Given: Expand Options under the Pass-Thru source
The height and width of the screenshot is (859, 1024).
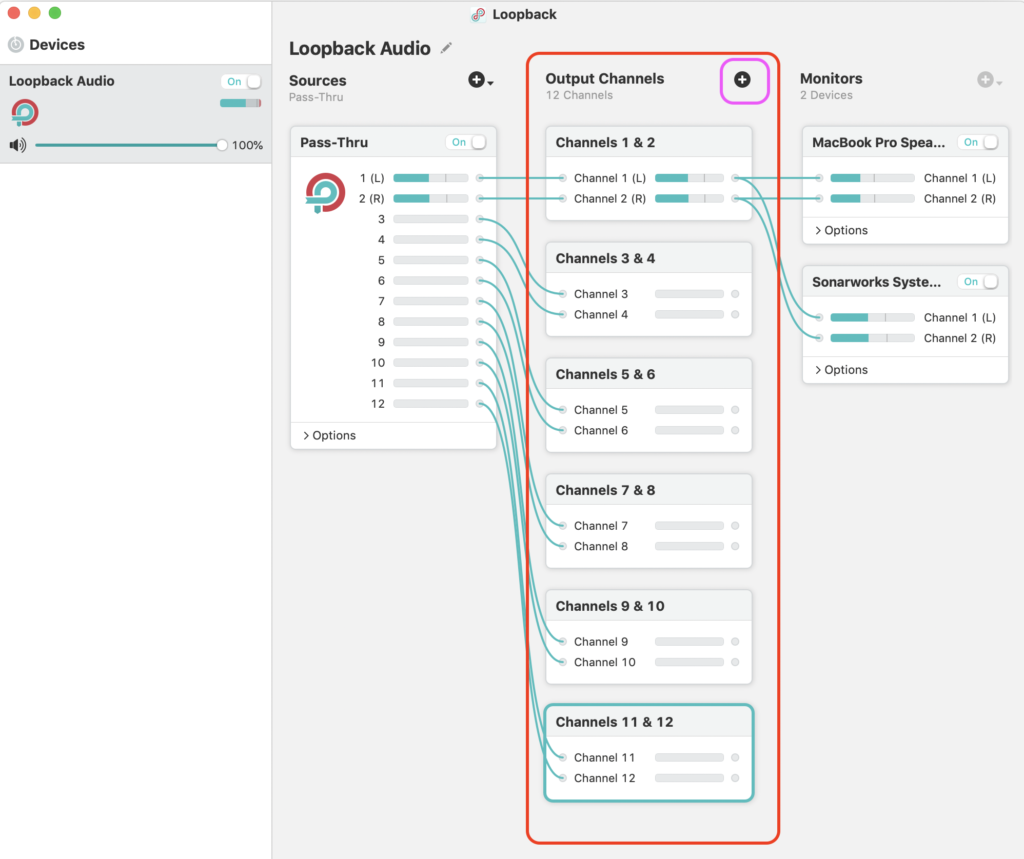Looking at the screenshot, I should [329, 436].
